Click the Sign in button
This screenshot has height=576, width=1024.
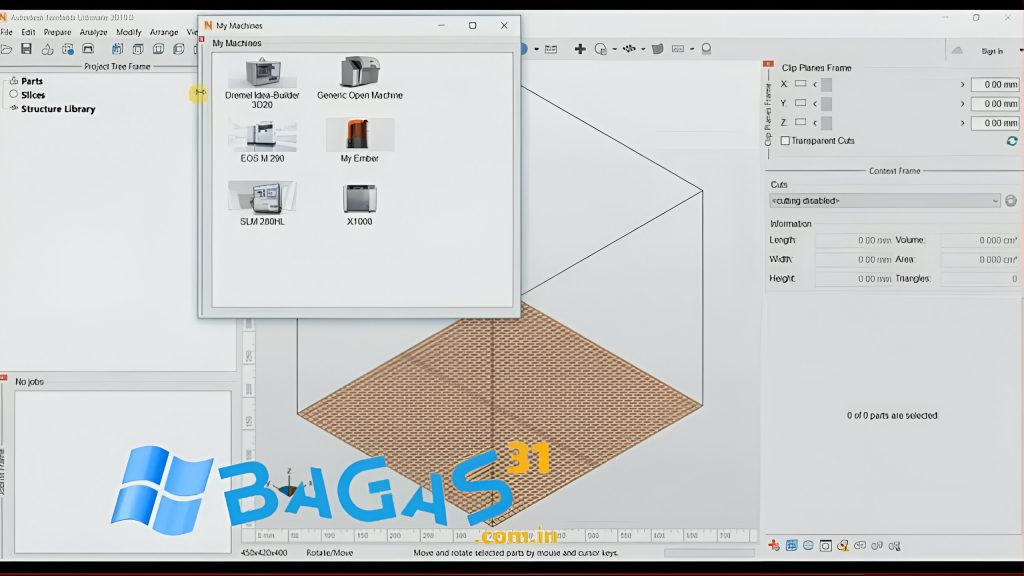click(x=991, y=51)
